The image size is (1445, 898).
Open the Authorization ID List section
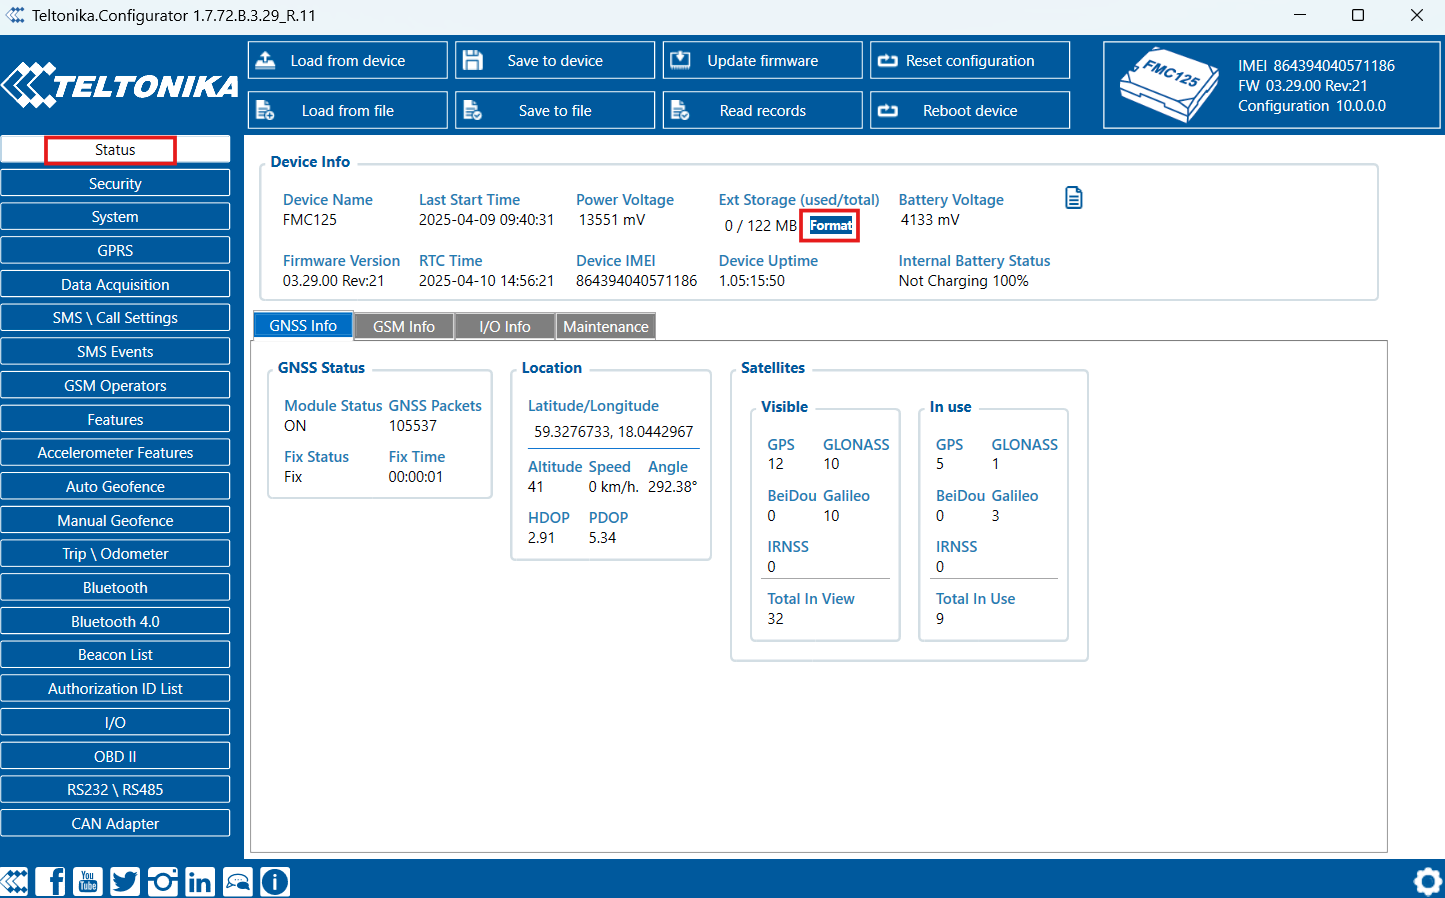click(x=115, y=689)
